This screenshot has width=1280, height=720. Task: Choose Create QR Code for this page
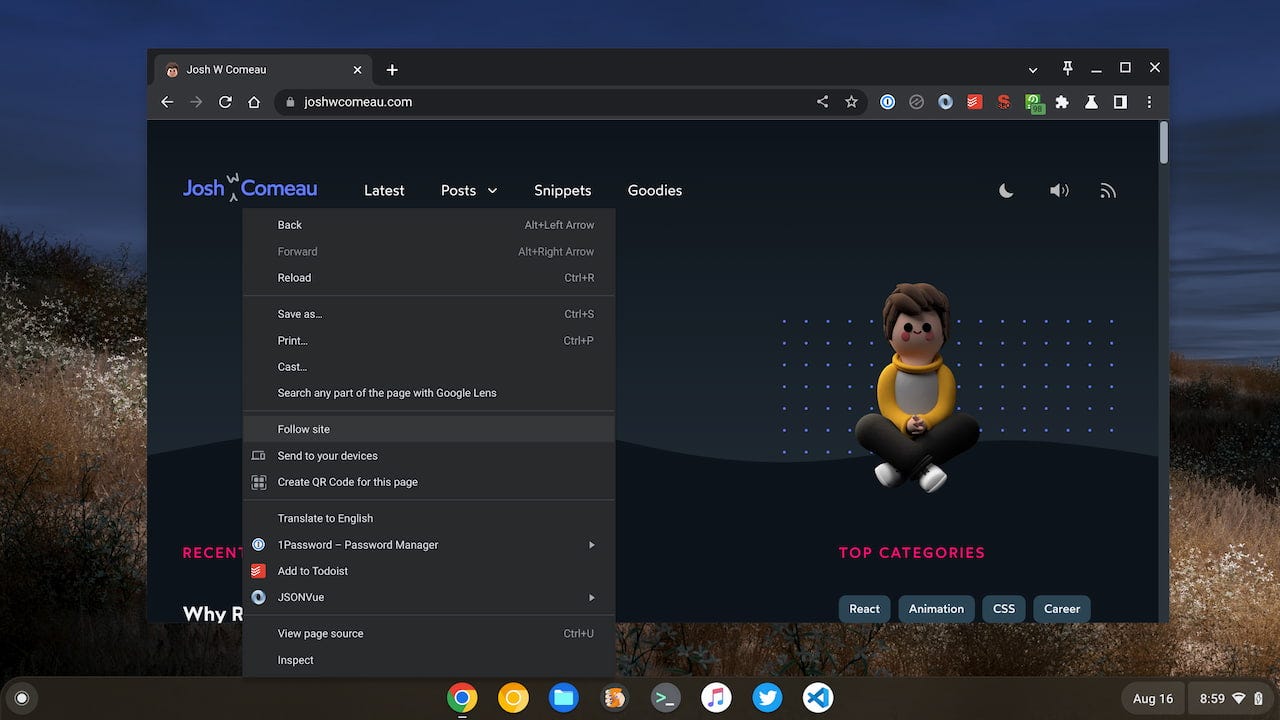pos(428,482)
